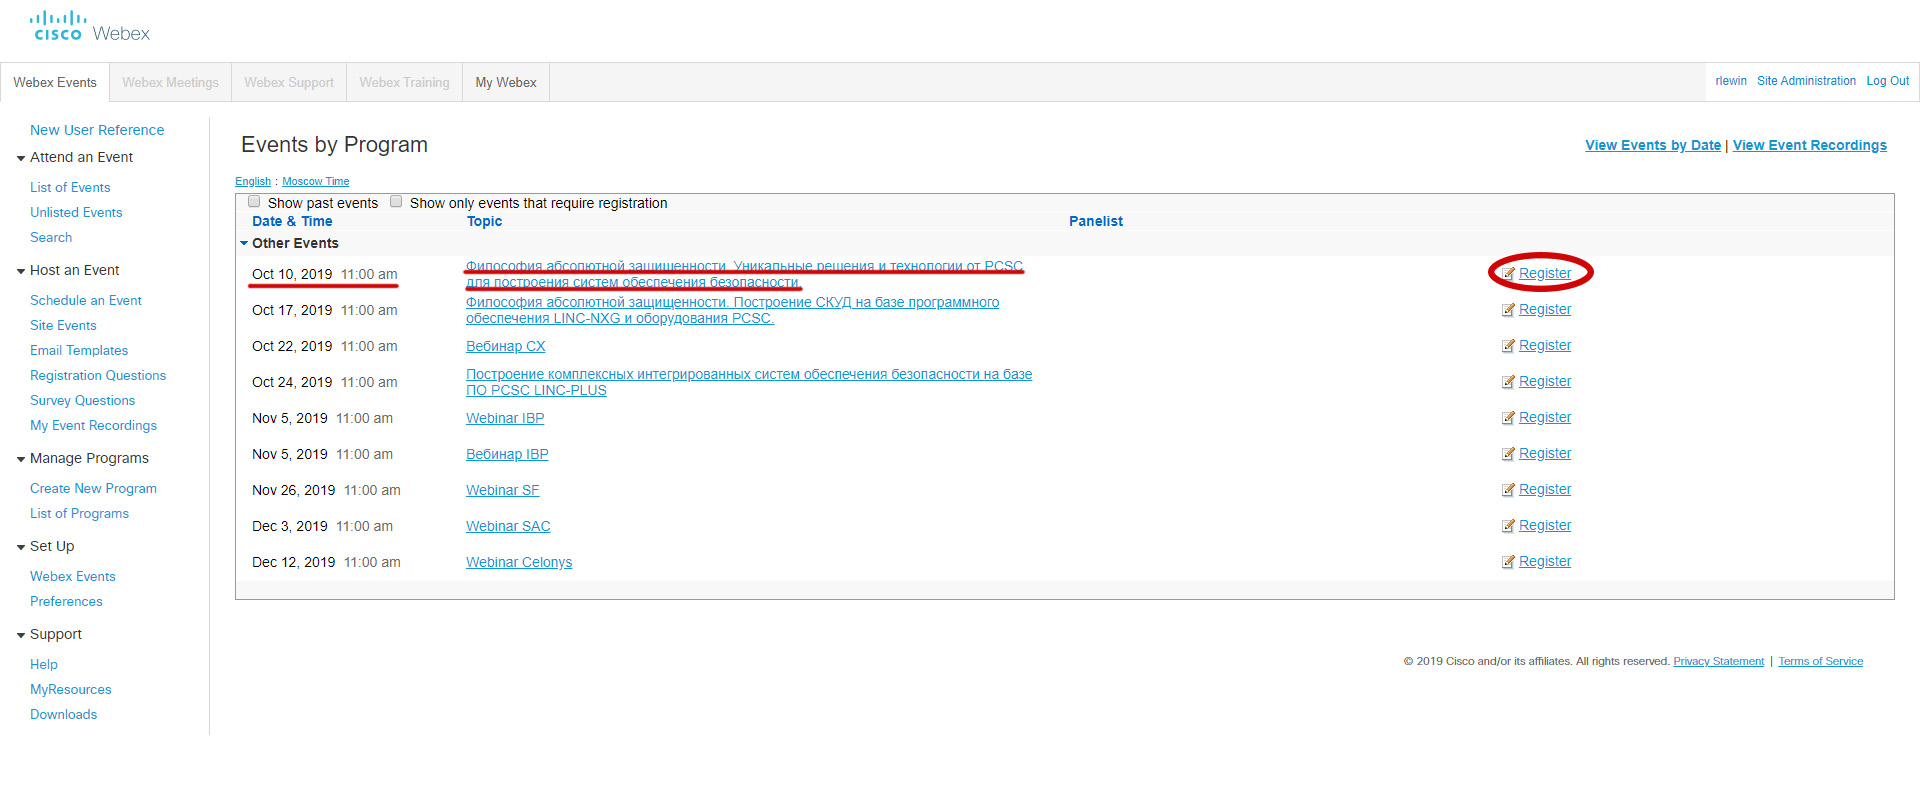This screenshot has width=1920, height=796.
Task: Switch to Webex Events tab
Action: click(x=55, y=82)
